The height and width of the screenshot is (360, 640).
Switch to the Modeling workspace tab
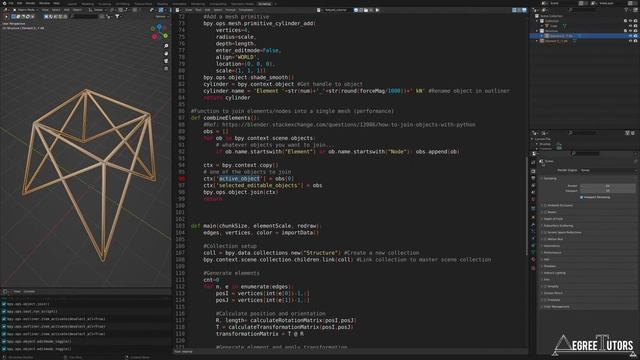pos(87,4)
